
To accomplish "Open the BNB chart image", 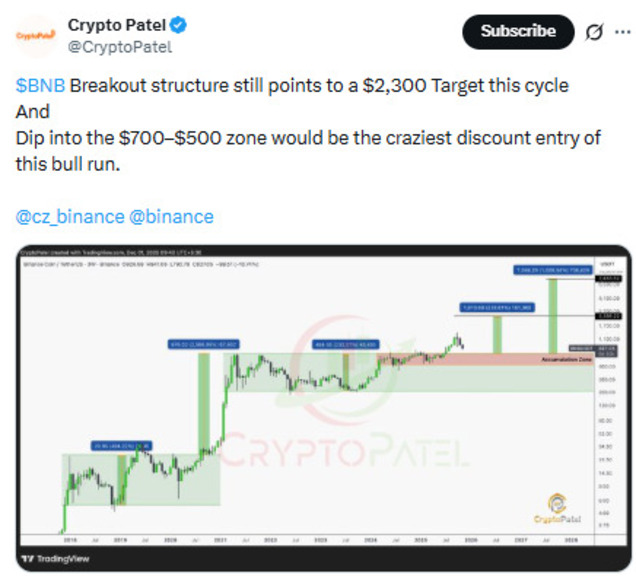I will 318,400.
